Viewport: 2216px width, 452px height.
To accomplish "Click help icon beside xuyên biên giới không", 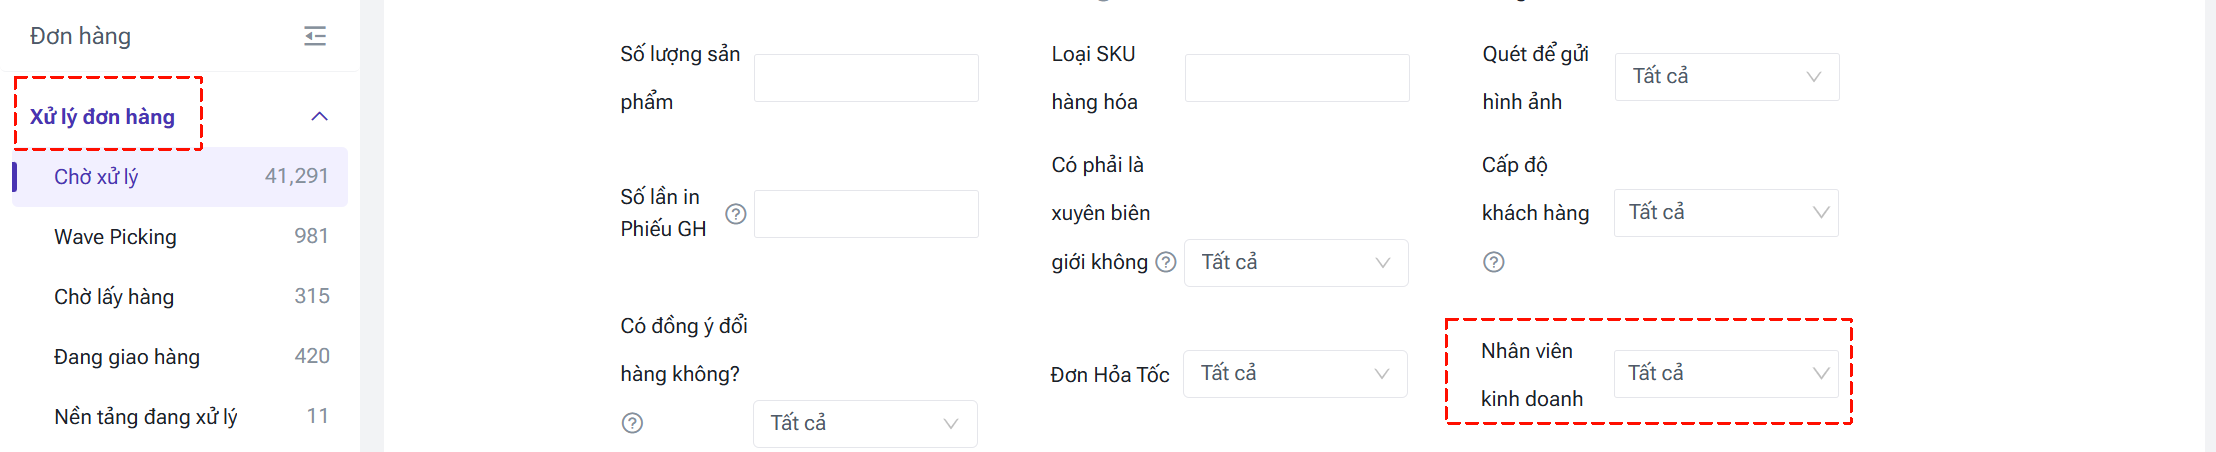I will (1166, 262).
